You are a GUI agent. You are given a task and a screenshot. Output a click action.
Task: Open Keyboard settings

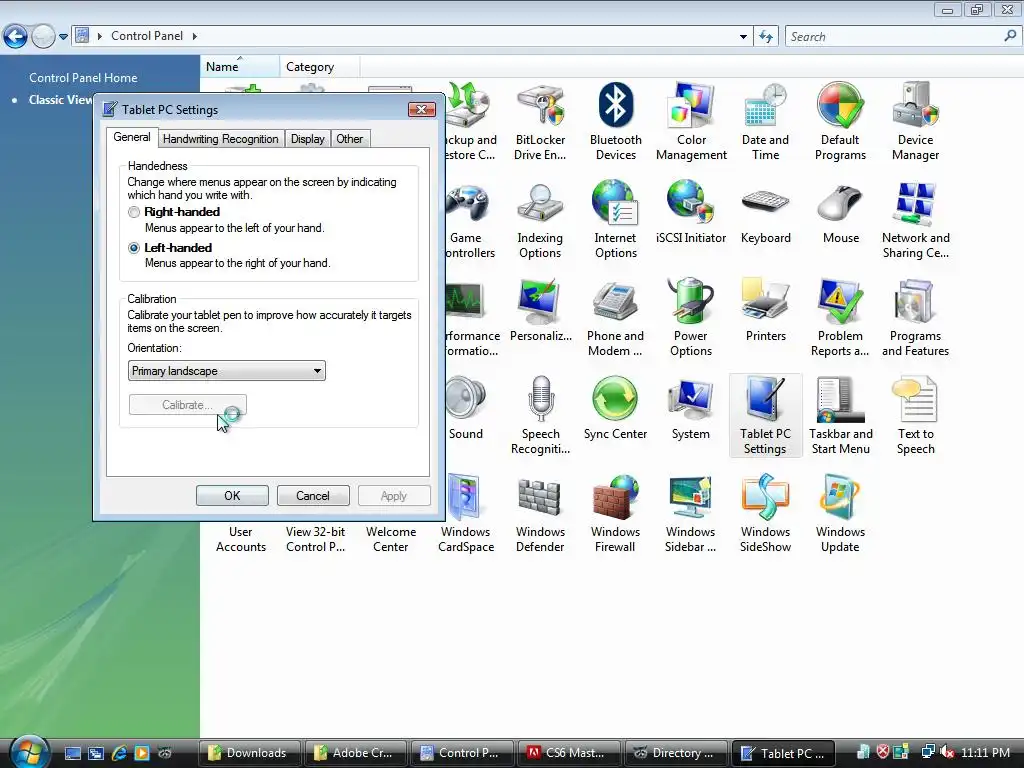[x=765, y=214]
